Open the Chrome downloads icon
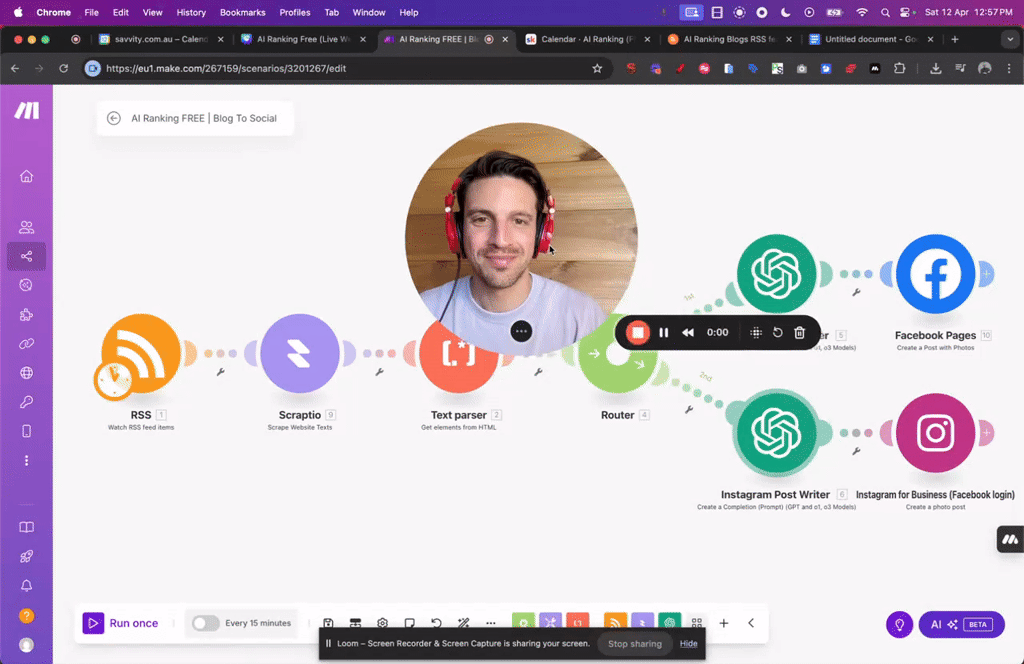1024x664 pixels. (x=935, y=68)
